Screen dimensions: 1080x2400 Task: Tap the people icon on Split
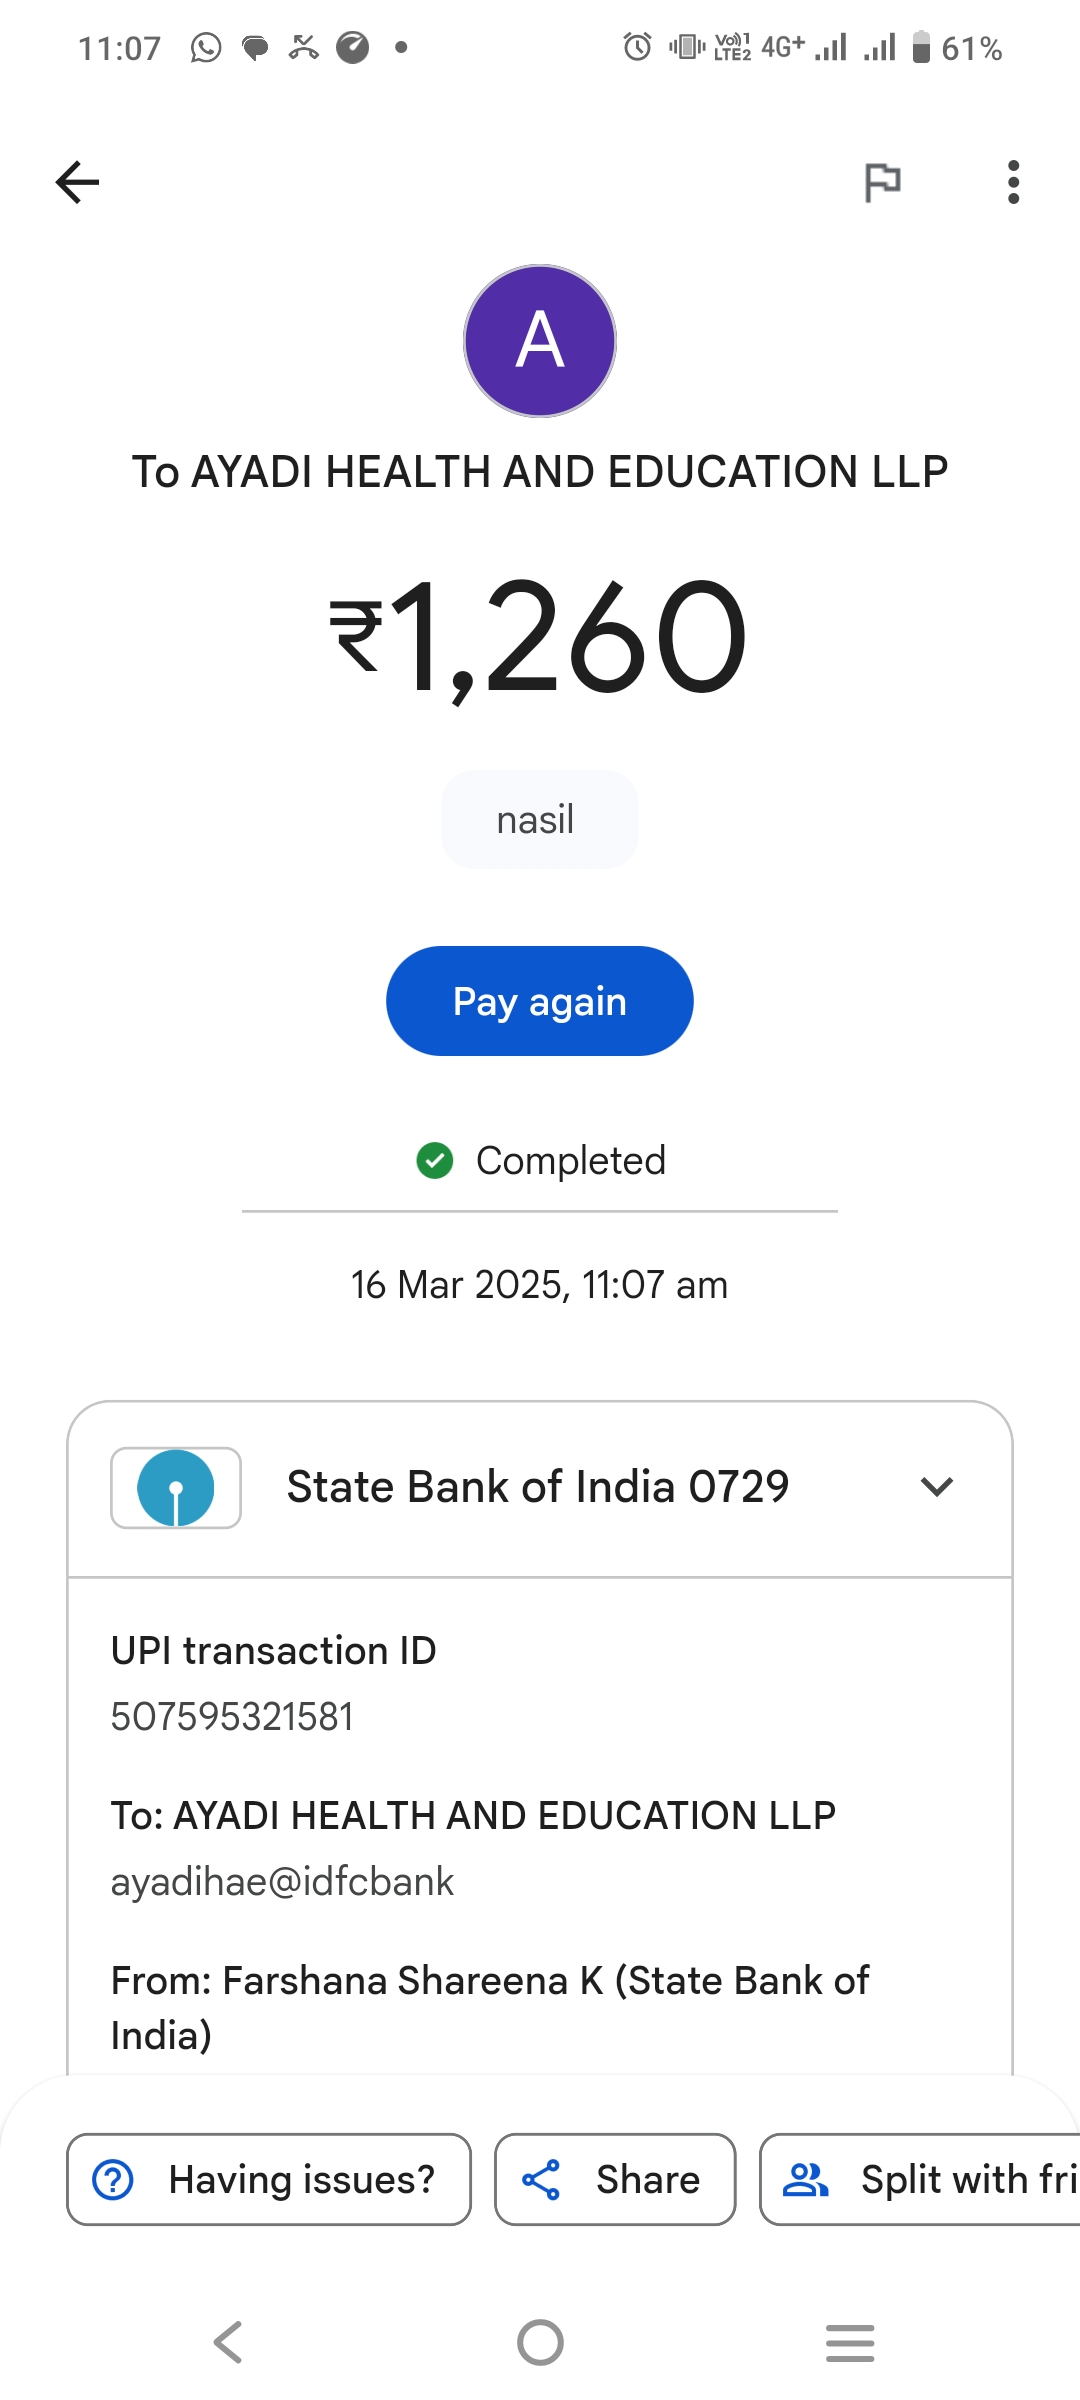[805, 2179]
